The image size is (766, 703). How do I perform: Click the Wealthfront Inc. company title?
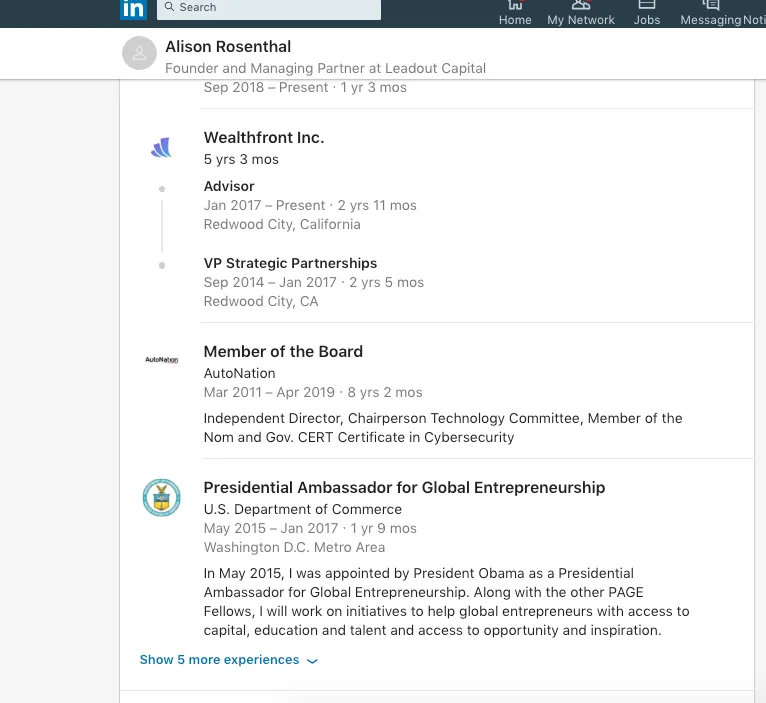(264, 137)
